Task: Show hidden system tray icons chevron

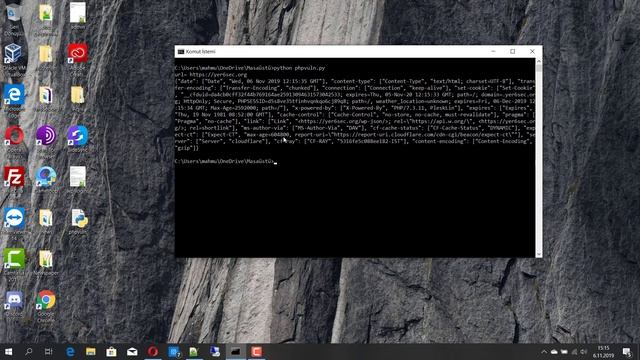Action: tap(544, 351)
